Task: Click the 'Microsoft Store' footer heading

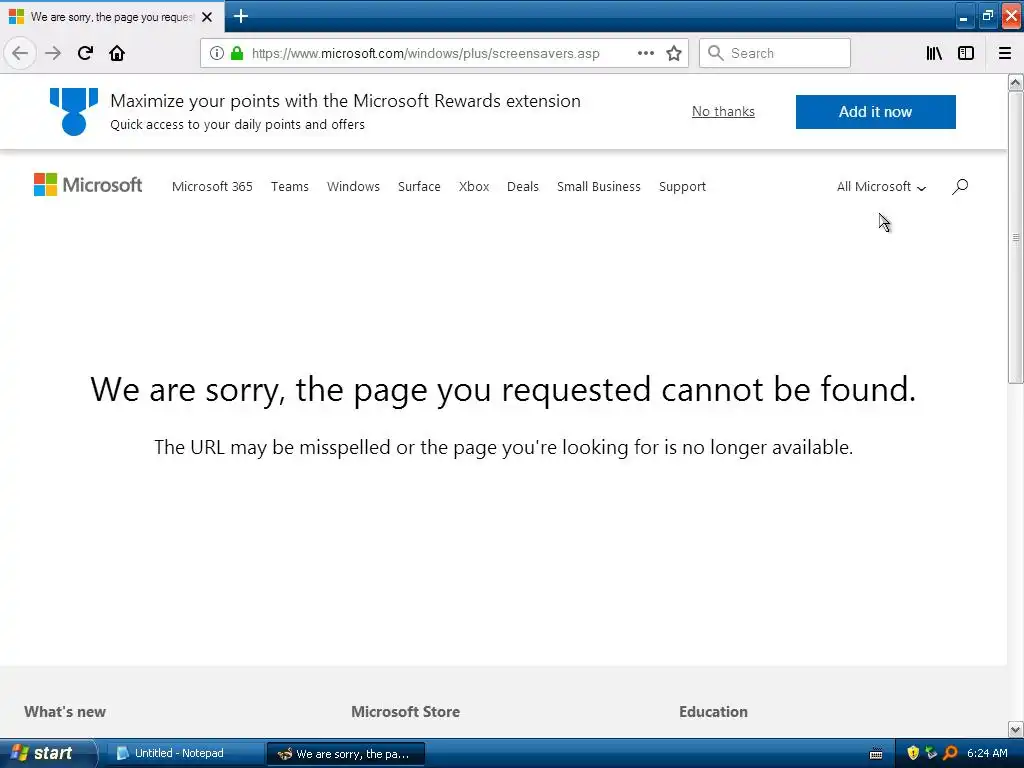Action: 406,712
